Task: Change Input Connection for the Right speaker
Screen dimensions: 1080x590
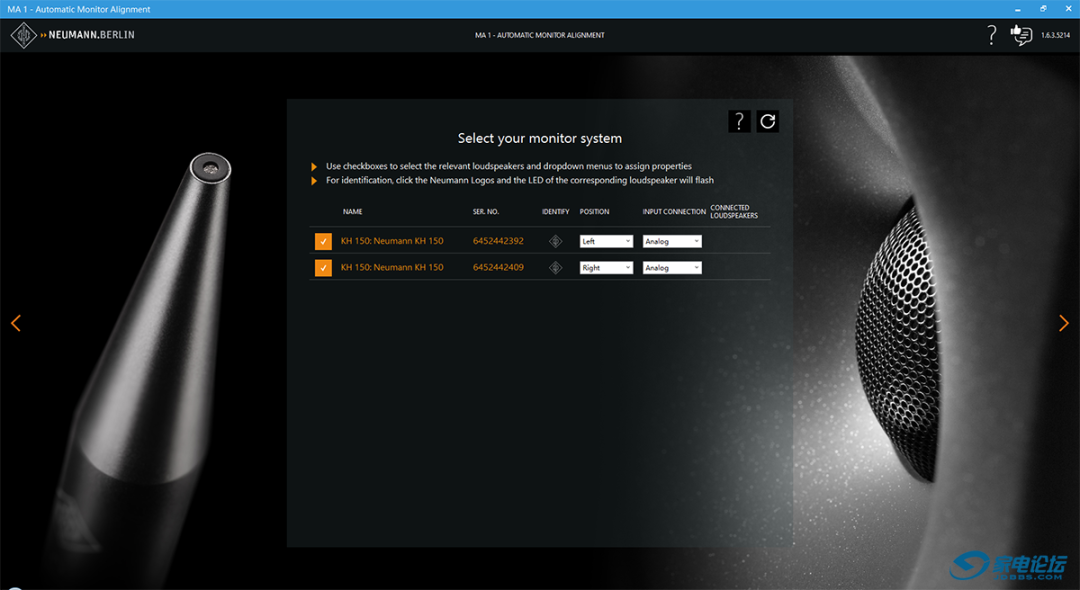Action: 672,268
